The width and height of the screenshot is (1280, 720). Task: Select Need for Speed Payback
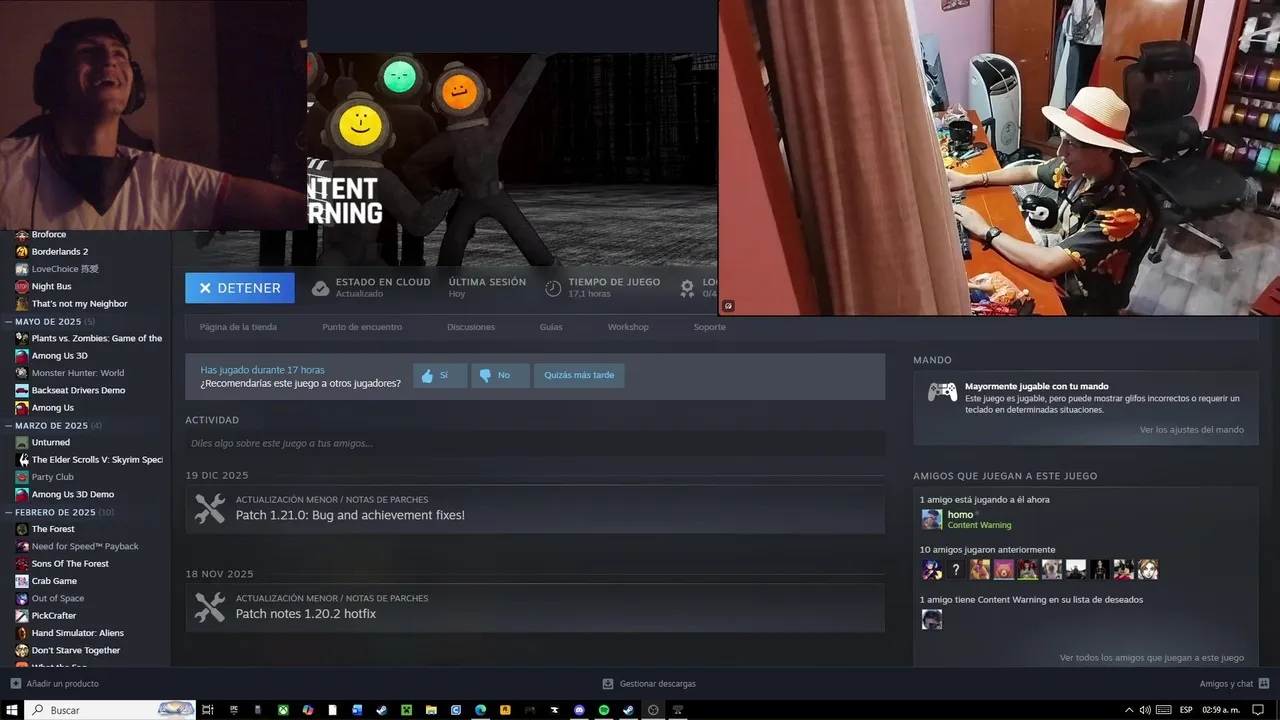point(85,546)
